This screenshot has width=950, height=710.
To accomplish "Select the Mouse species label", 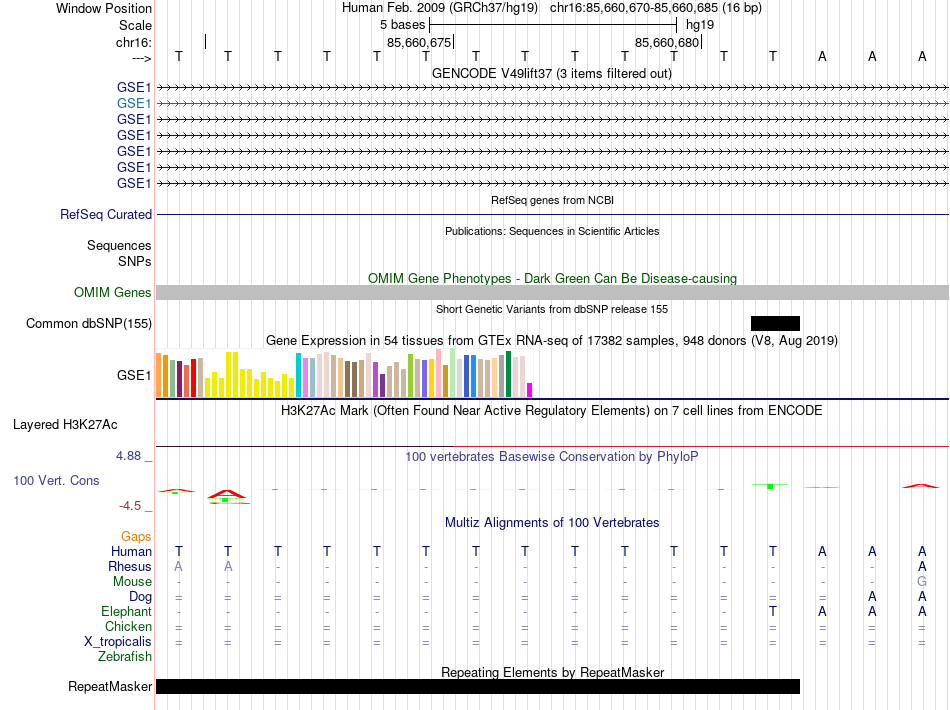I will click(132, 582).
